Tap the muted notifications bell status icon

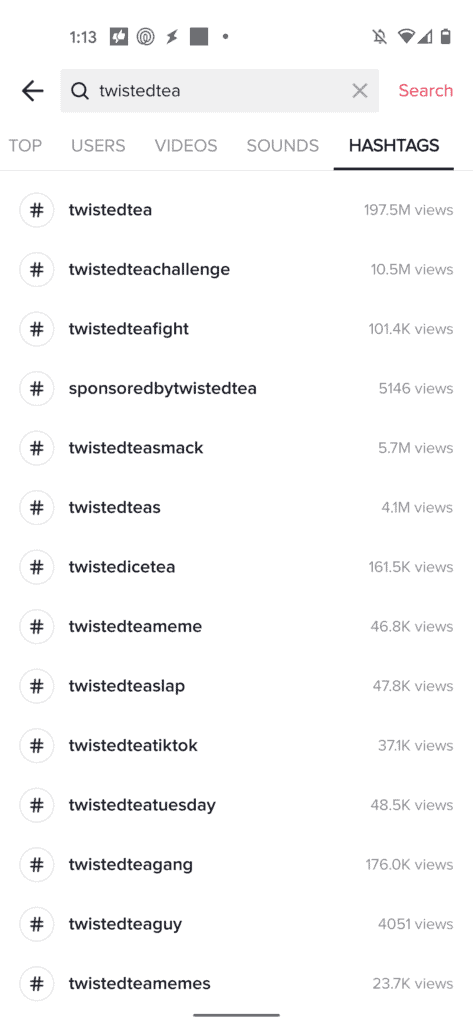coord(380,37)
